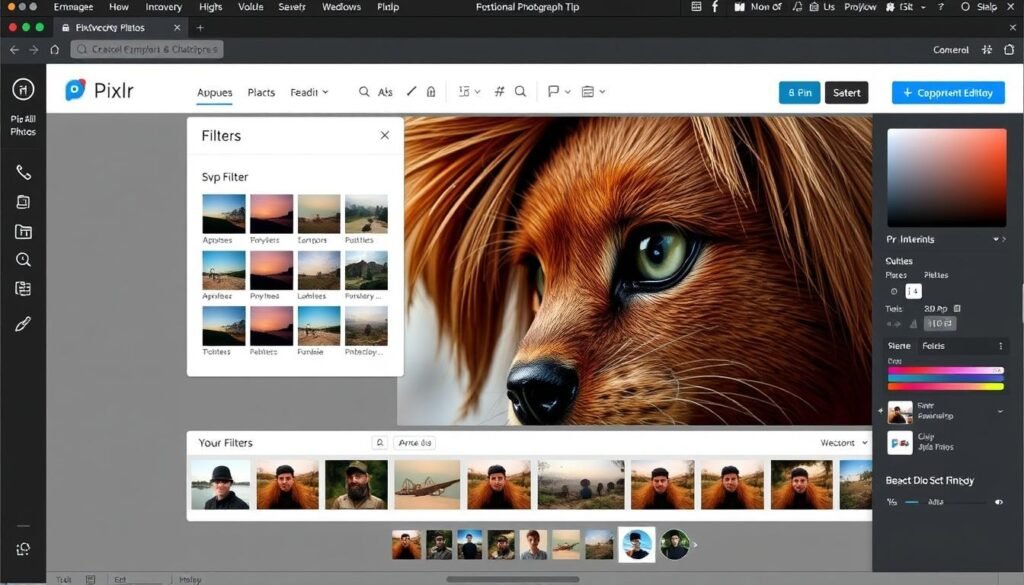
Task: Click the phone icon in left sidebar
Action: [23, 172]
